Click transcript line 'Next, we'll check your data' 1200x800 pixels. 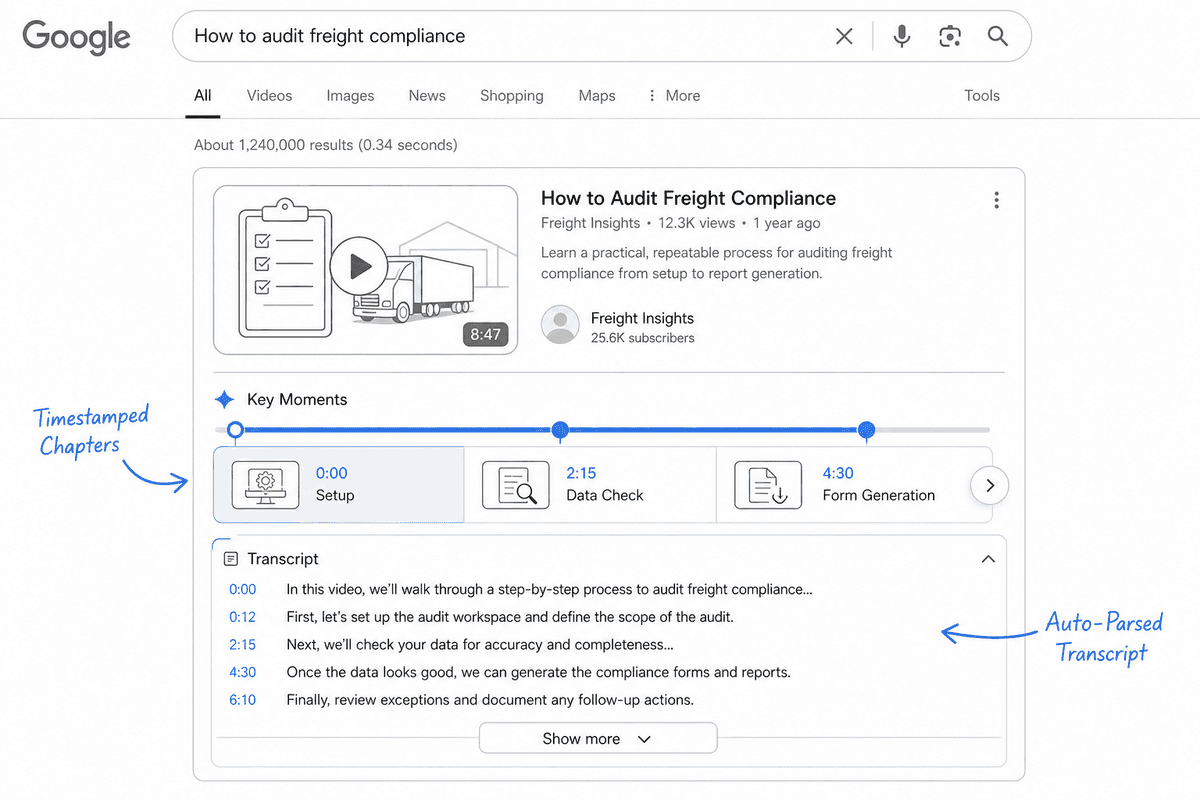coord(480,645)
